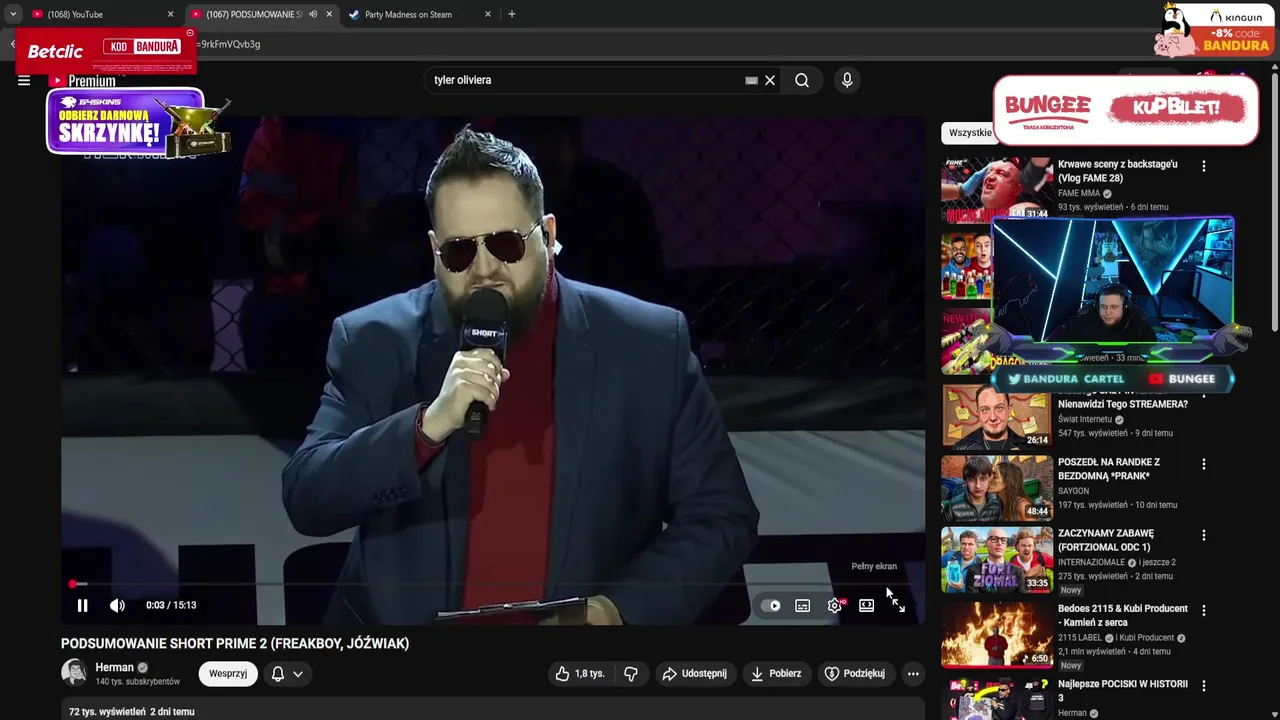The image size is (1280, 720).
Task: Click the video progress bar
Action: click(493, 584)
